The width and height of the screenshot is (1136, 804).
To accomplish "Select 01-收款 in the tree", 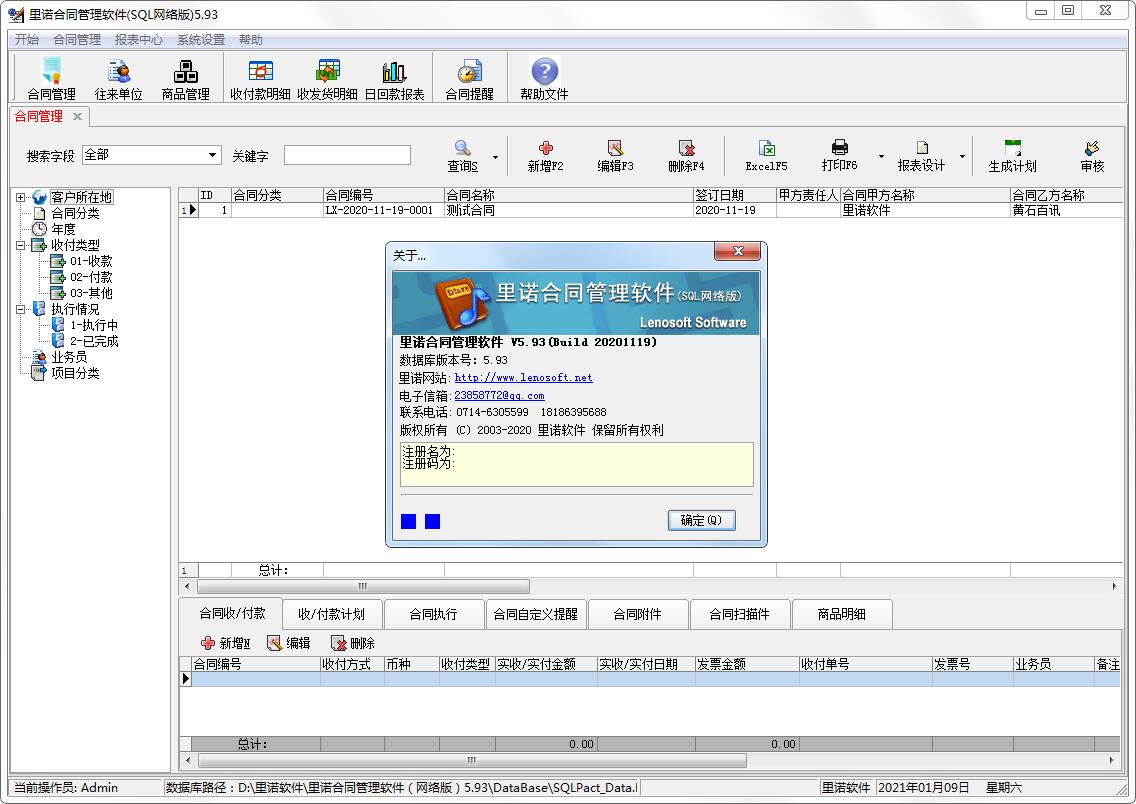I will tap(91, 261).
